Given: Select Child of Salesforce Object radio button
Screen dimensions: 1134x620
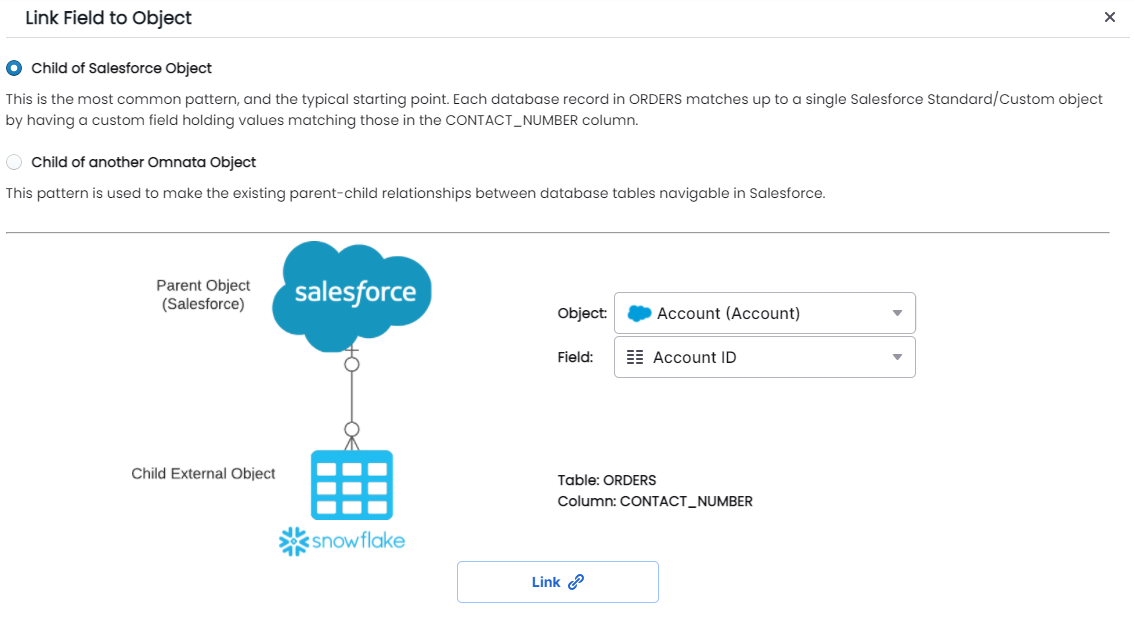Looking at the screenshot, I should (x=14, y=68).
